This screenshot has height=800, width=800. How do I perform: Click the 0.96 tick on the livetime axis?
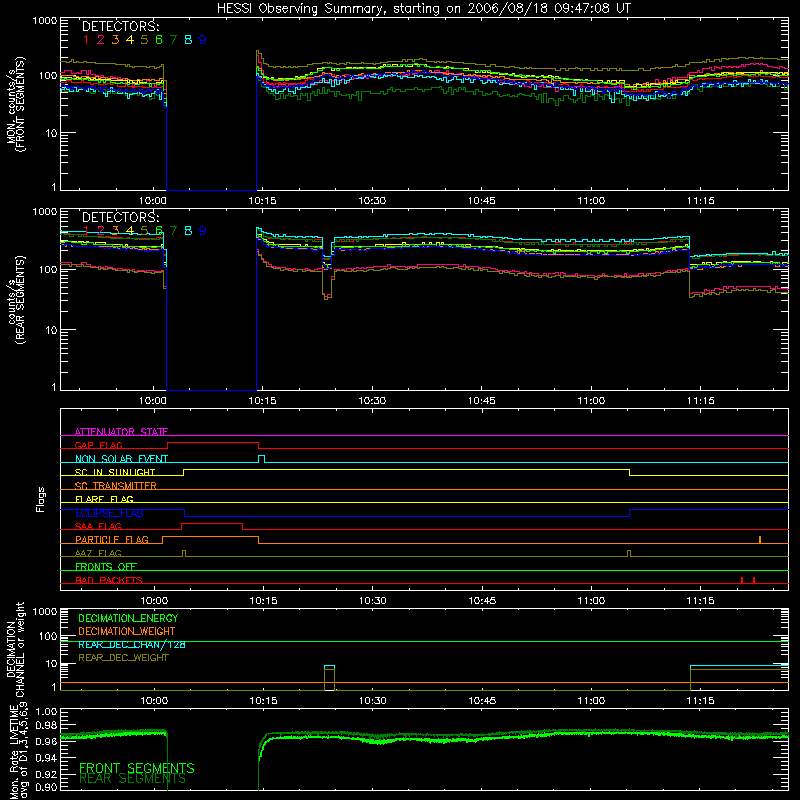pos(46,741)
